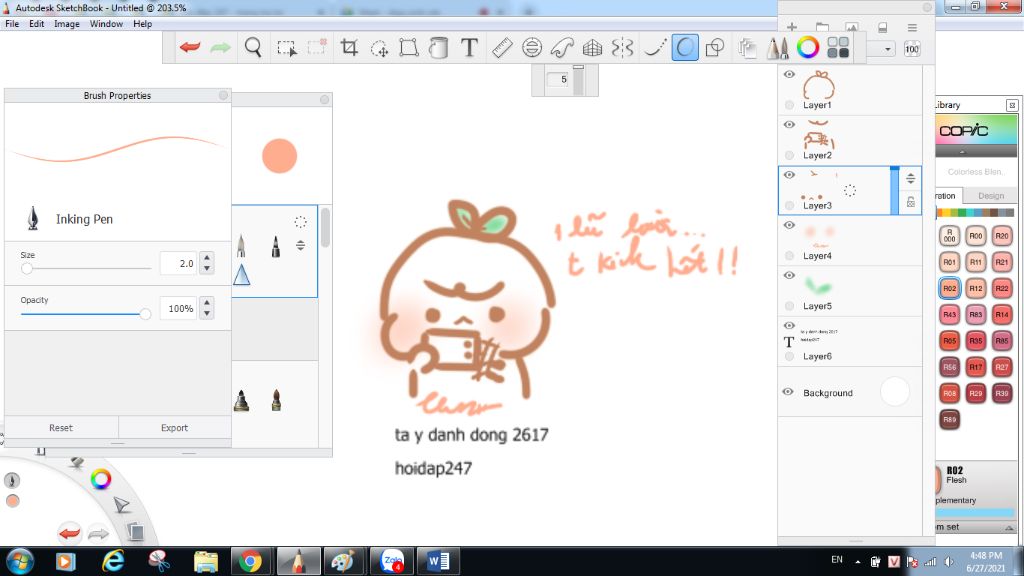1024x576 pixels.
Task: Open the Image menu
Action: click(67, 24)
